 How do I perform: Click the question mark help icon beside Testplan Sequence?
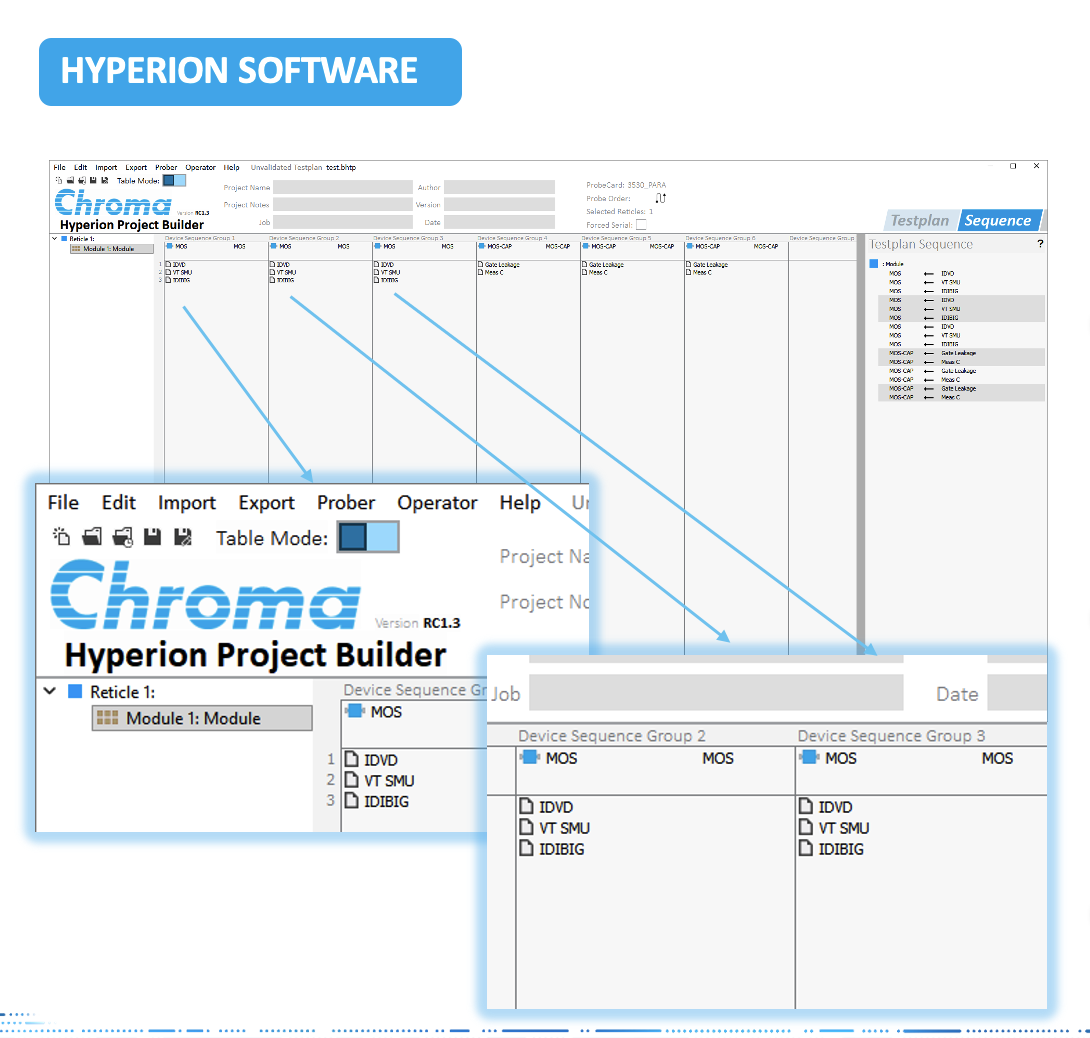pyautogui.click(x=1040, y=244)
